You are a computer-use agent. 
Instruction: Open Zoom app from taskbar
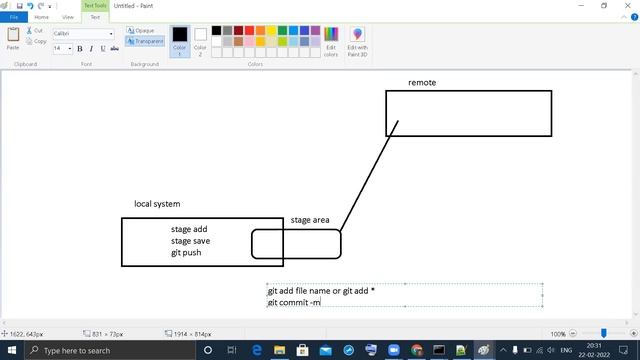pyautogui.click(x=394, y=350)
